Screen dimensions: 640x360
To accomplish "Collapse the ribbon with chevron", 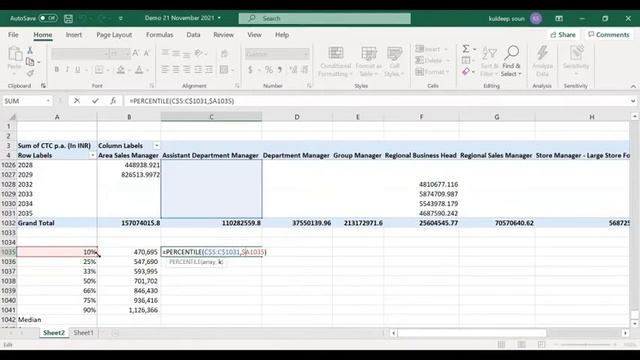I will click(x=633, y=86).
